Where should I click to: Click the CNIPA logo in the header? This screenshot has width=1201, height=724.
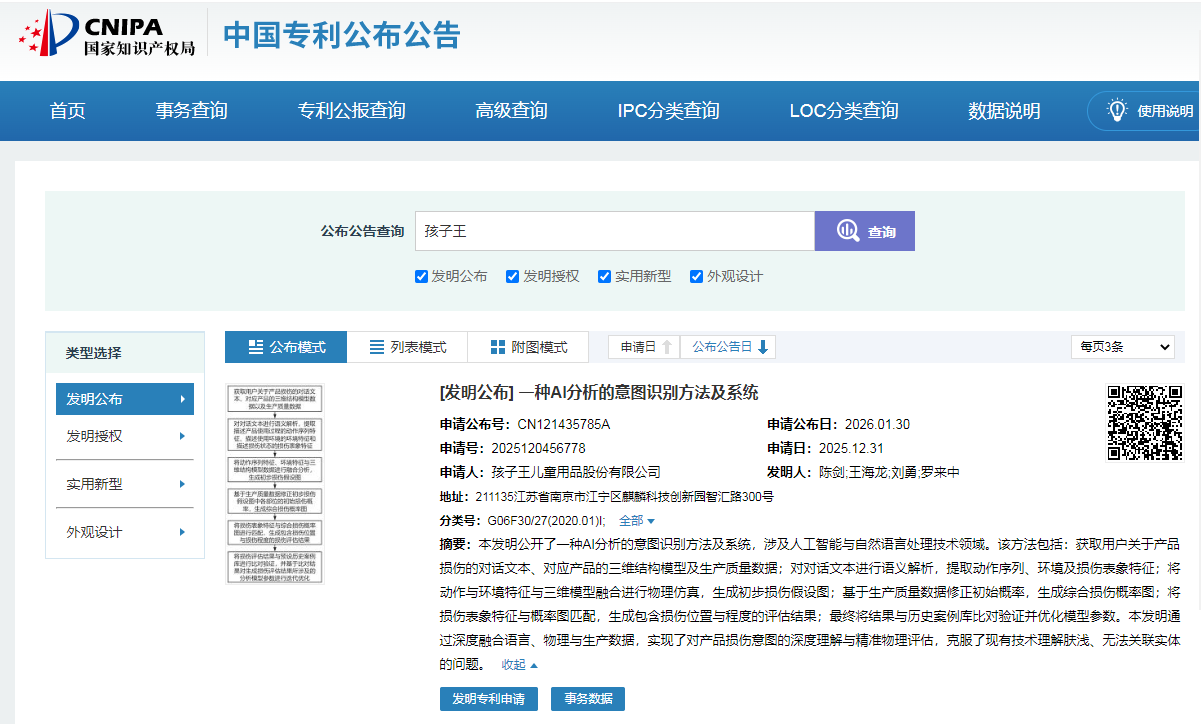click(106, 35)
